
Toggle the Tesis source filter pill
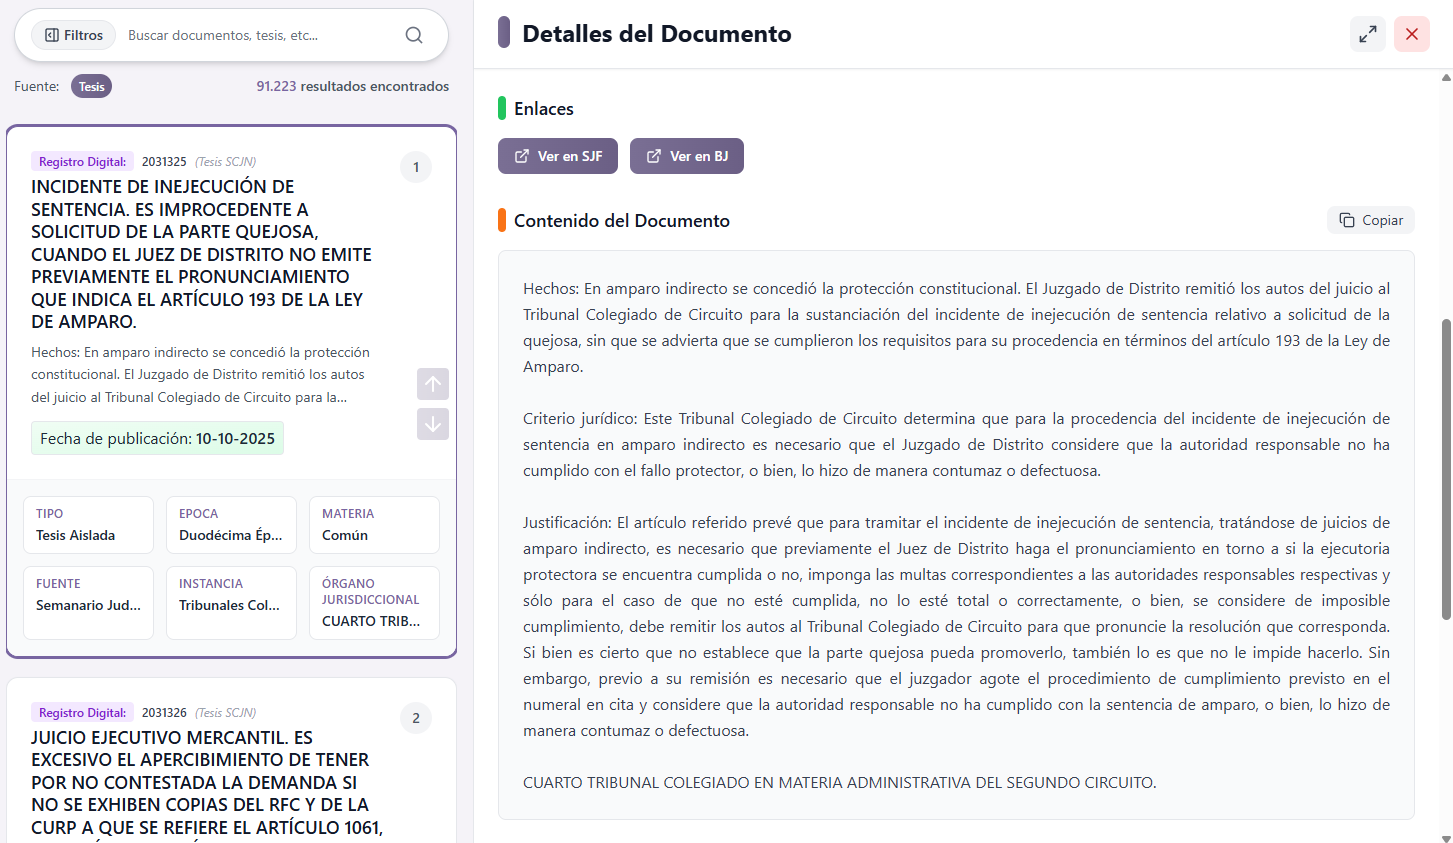[91, 86]
